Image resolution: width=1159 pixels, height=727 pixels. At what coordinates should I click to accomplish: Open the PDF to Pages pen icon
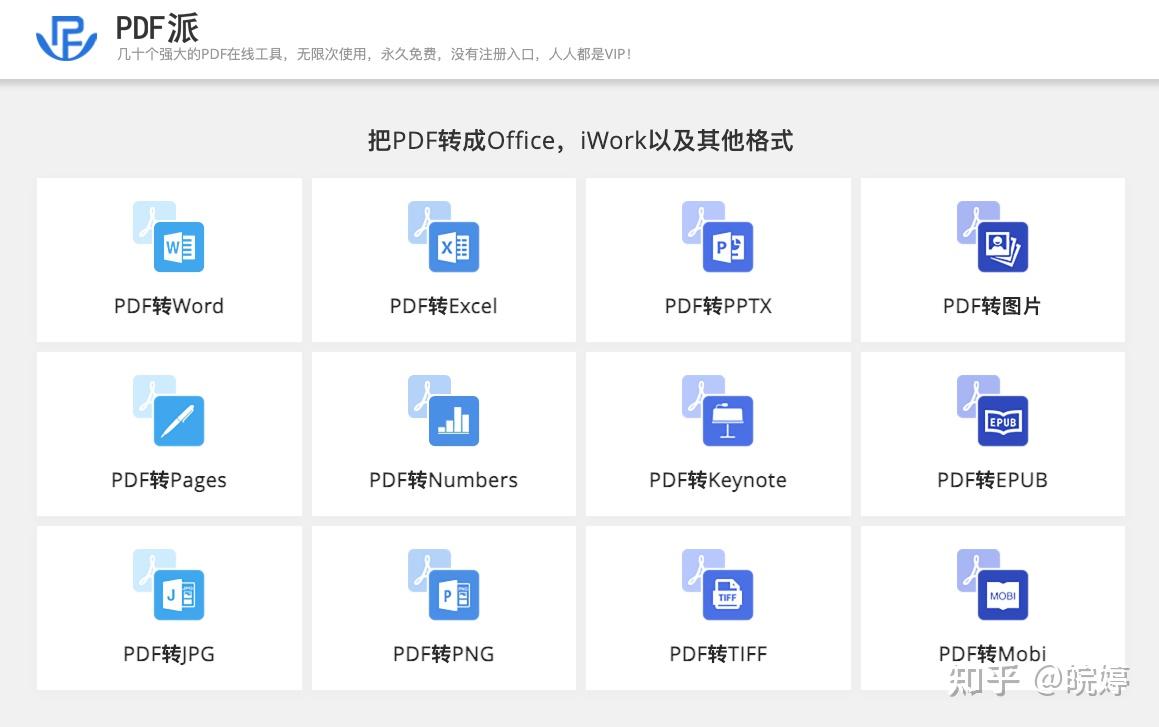click(x=169, y=411)
